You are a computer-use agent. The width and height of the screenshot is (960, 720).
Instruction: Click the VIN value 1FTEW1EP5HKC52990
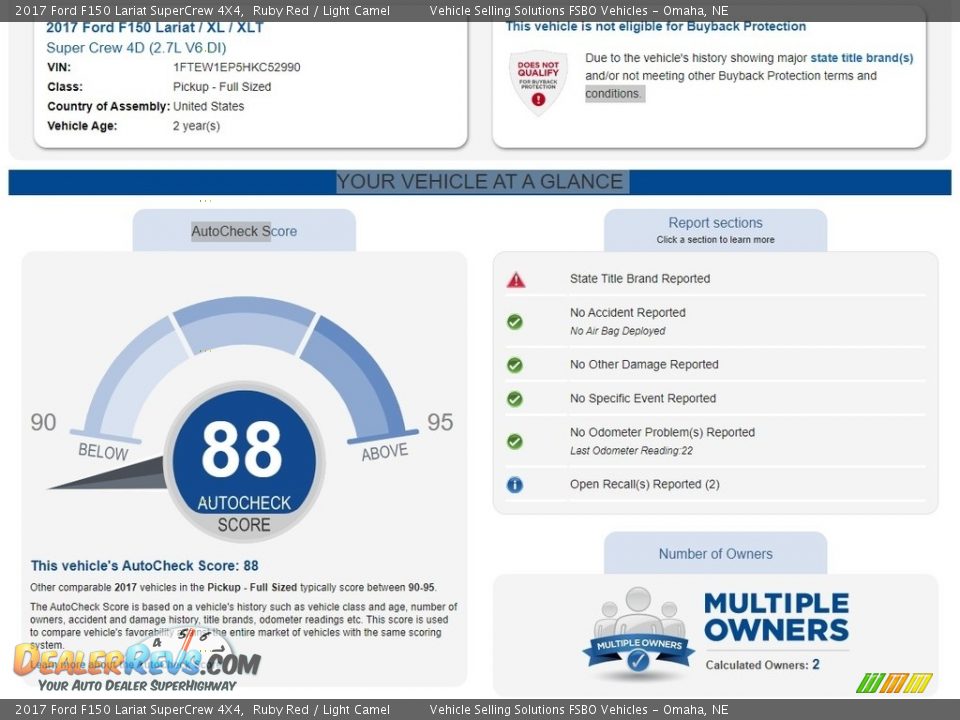(x=236, y=67)
